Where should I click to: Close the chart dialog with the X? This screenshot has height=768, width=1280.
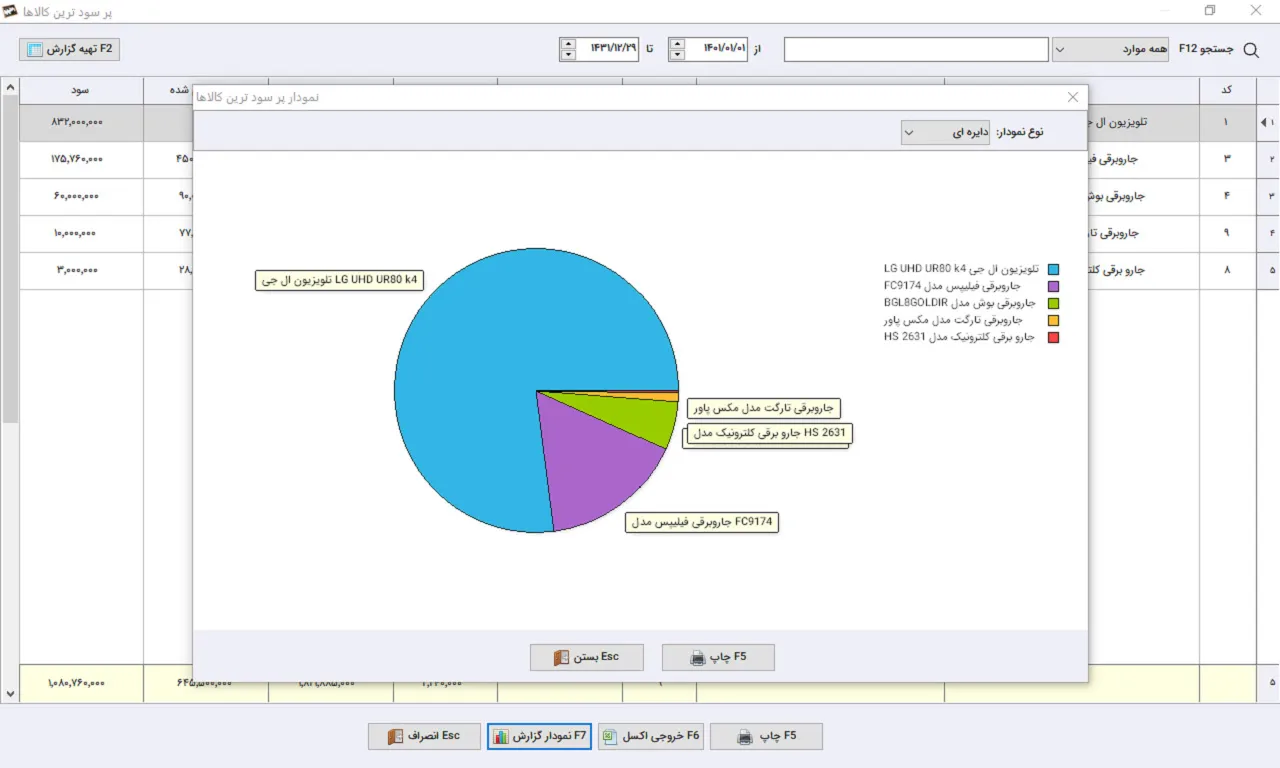point(1073,97)
